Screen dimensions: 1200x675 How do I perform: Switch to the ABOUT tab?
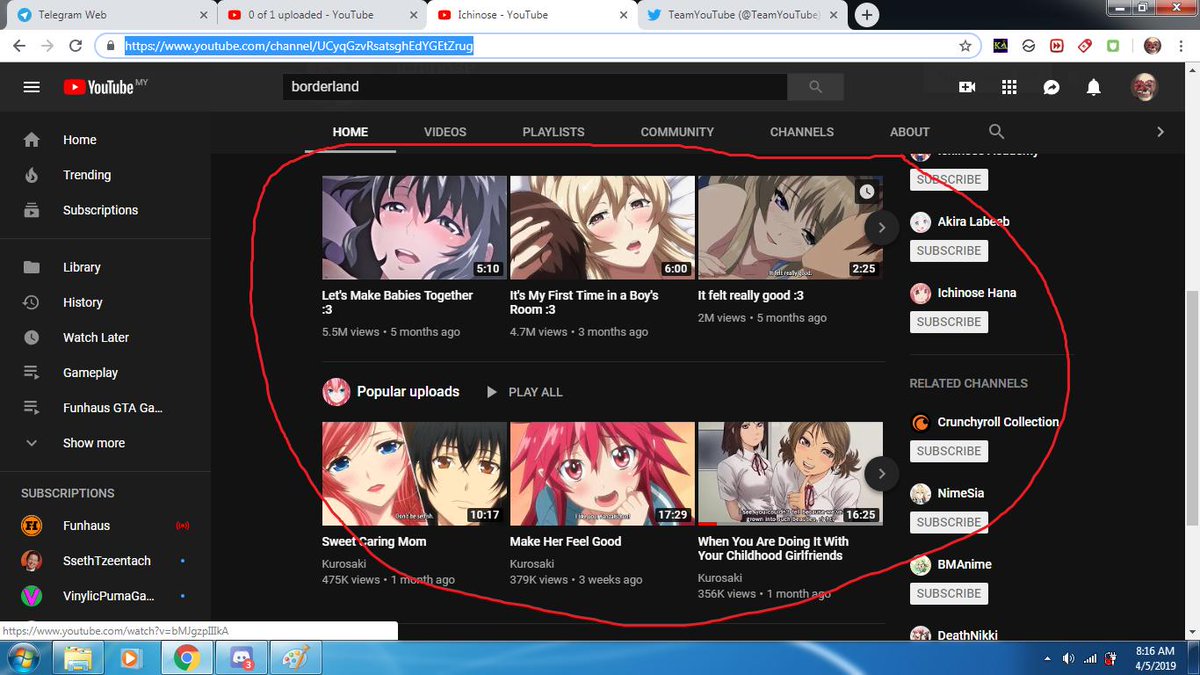(910, 132)
